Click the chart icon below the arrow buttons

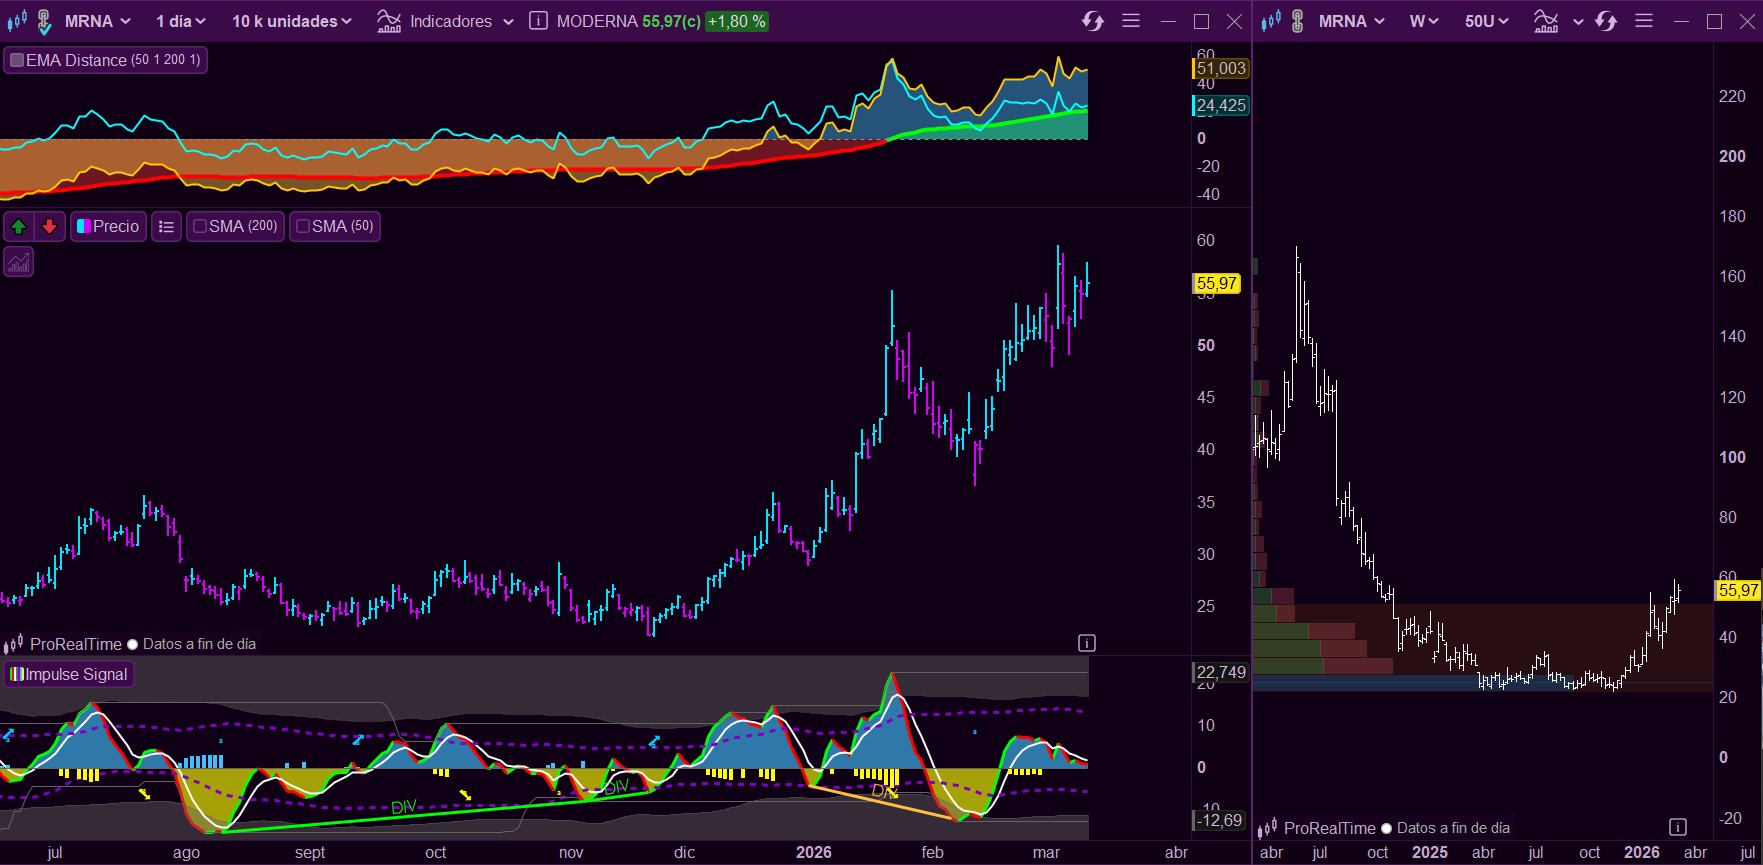19,263
